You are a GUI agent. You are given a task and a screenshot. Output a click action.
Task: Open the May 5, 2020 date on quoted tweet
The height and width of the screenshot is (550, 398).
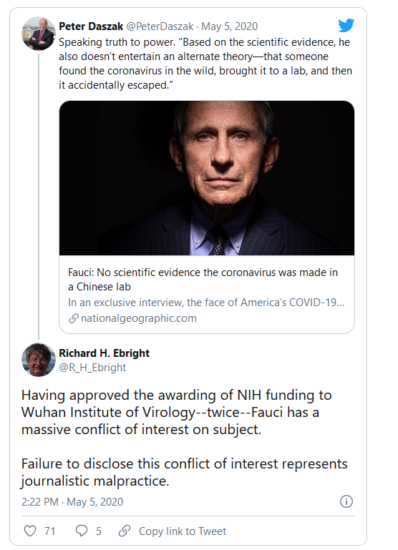[x=229, y=26]
